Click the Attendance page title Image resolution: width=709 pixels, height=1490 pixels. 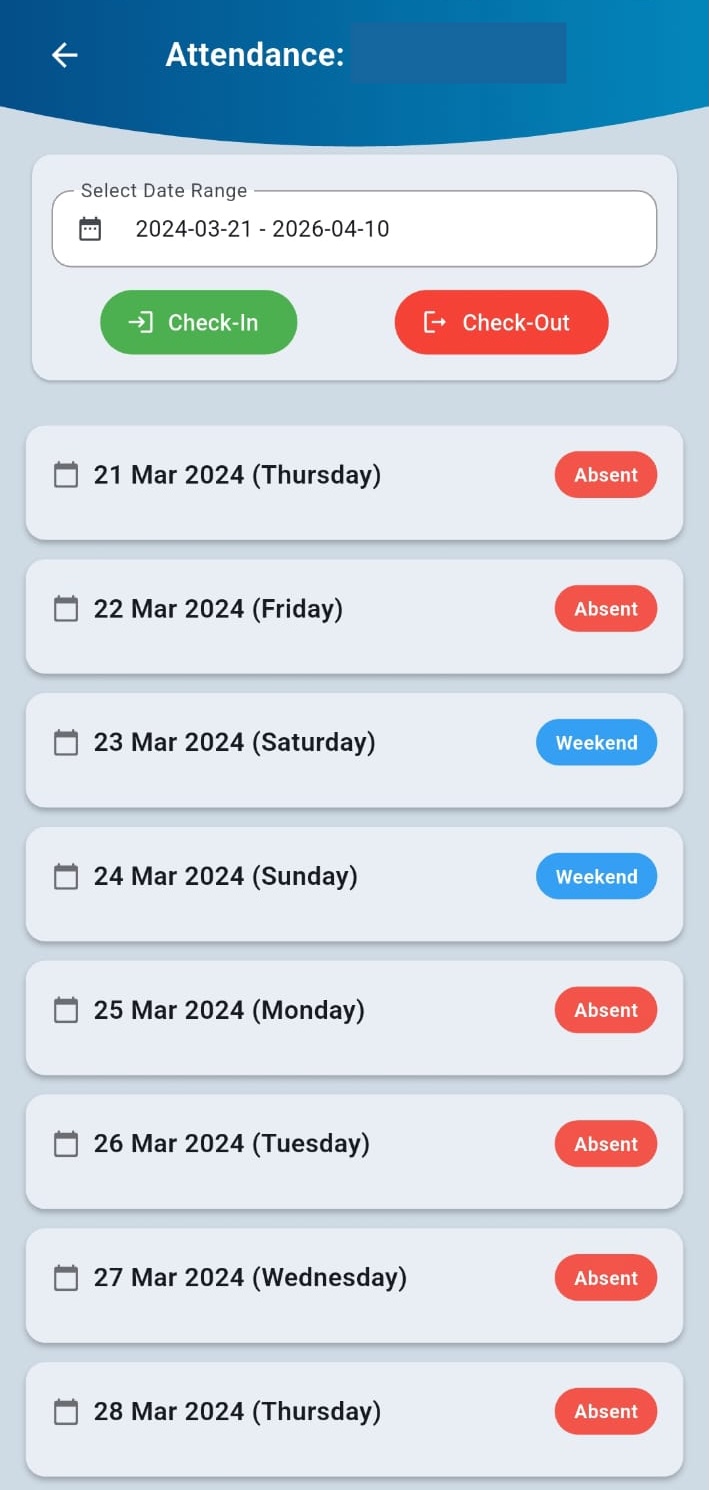(255, 55)
